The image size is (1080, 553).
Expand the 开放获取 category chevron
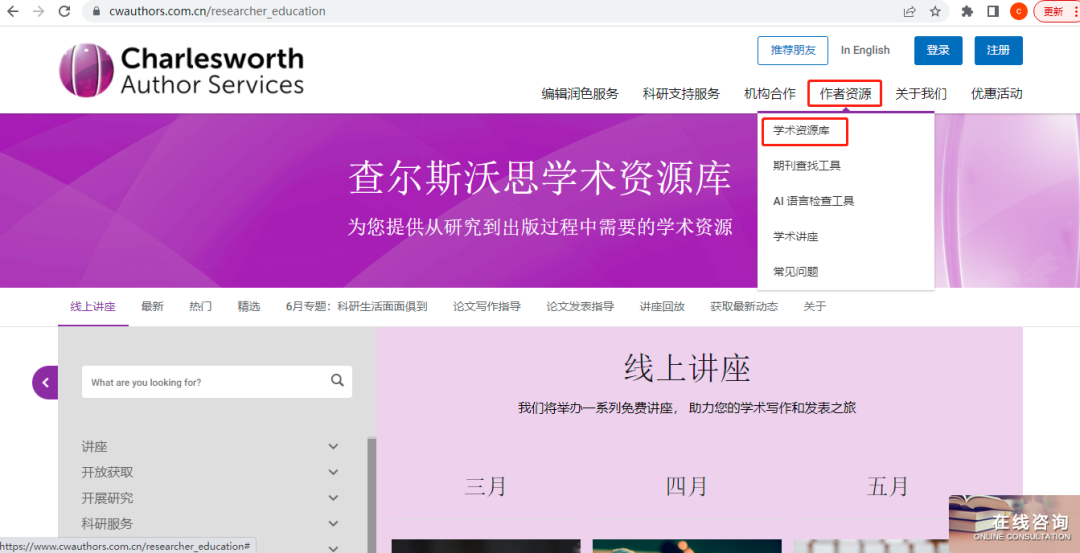pos(333,472)
